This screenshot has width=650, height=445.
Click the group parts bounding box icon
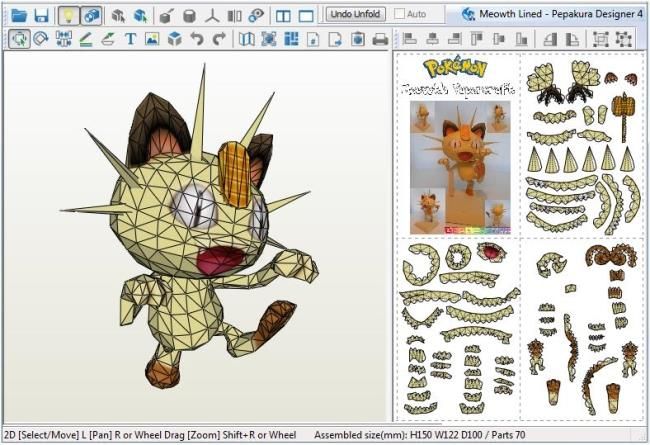coord(600,39)
